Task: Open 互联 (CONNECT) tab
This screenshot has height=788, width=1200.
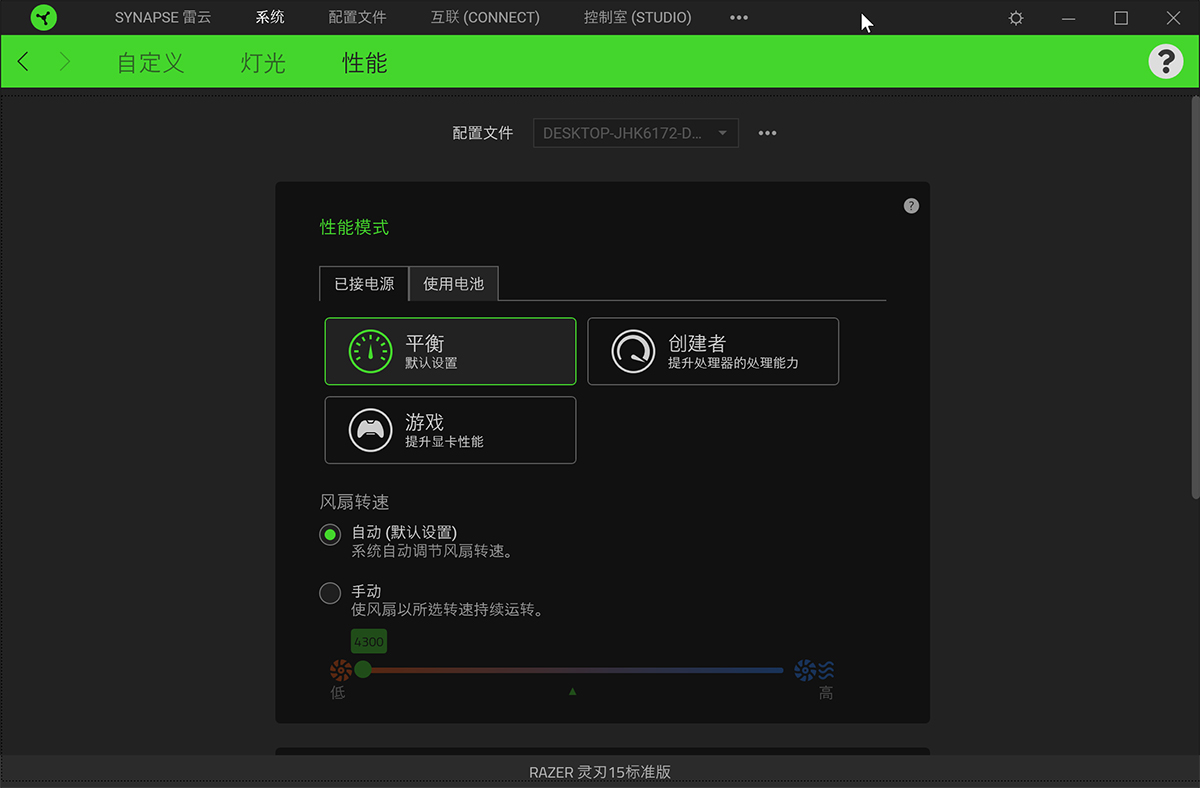Action: [485, 18]
